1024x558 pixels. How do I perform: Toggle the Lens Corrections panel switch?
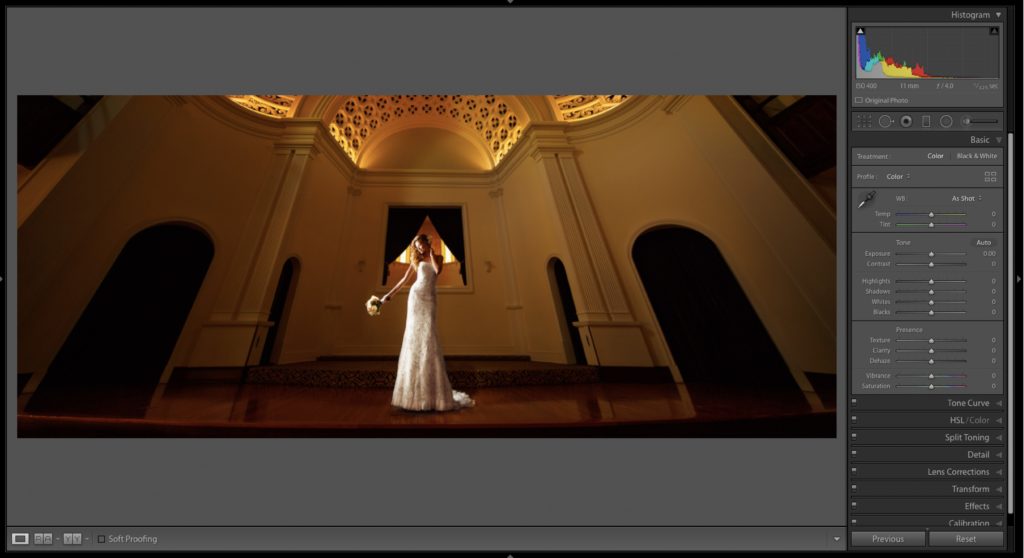coord(854,470)
